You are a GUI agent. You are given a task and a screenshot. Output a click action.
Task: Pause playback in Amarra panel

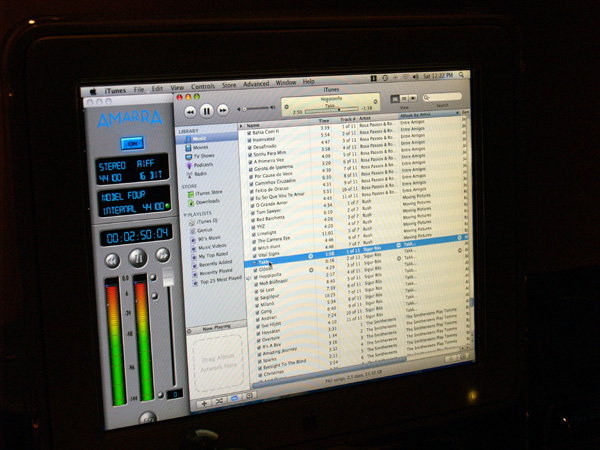coord(138,257)
